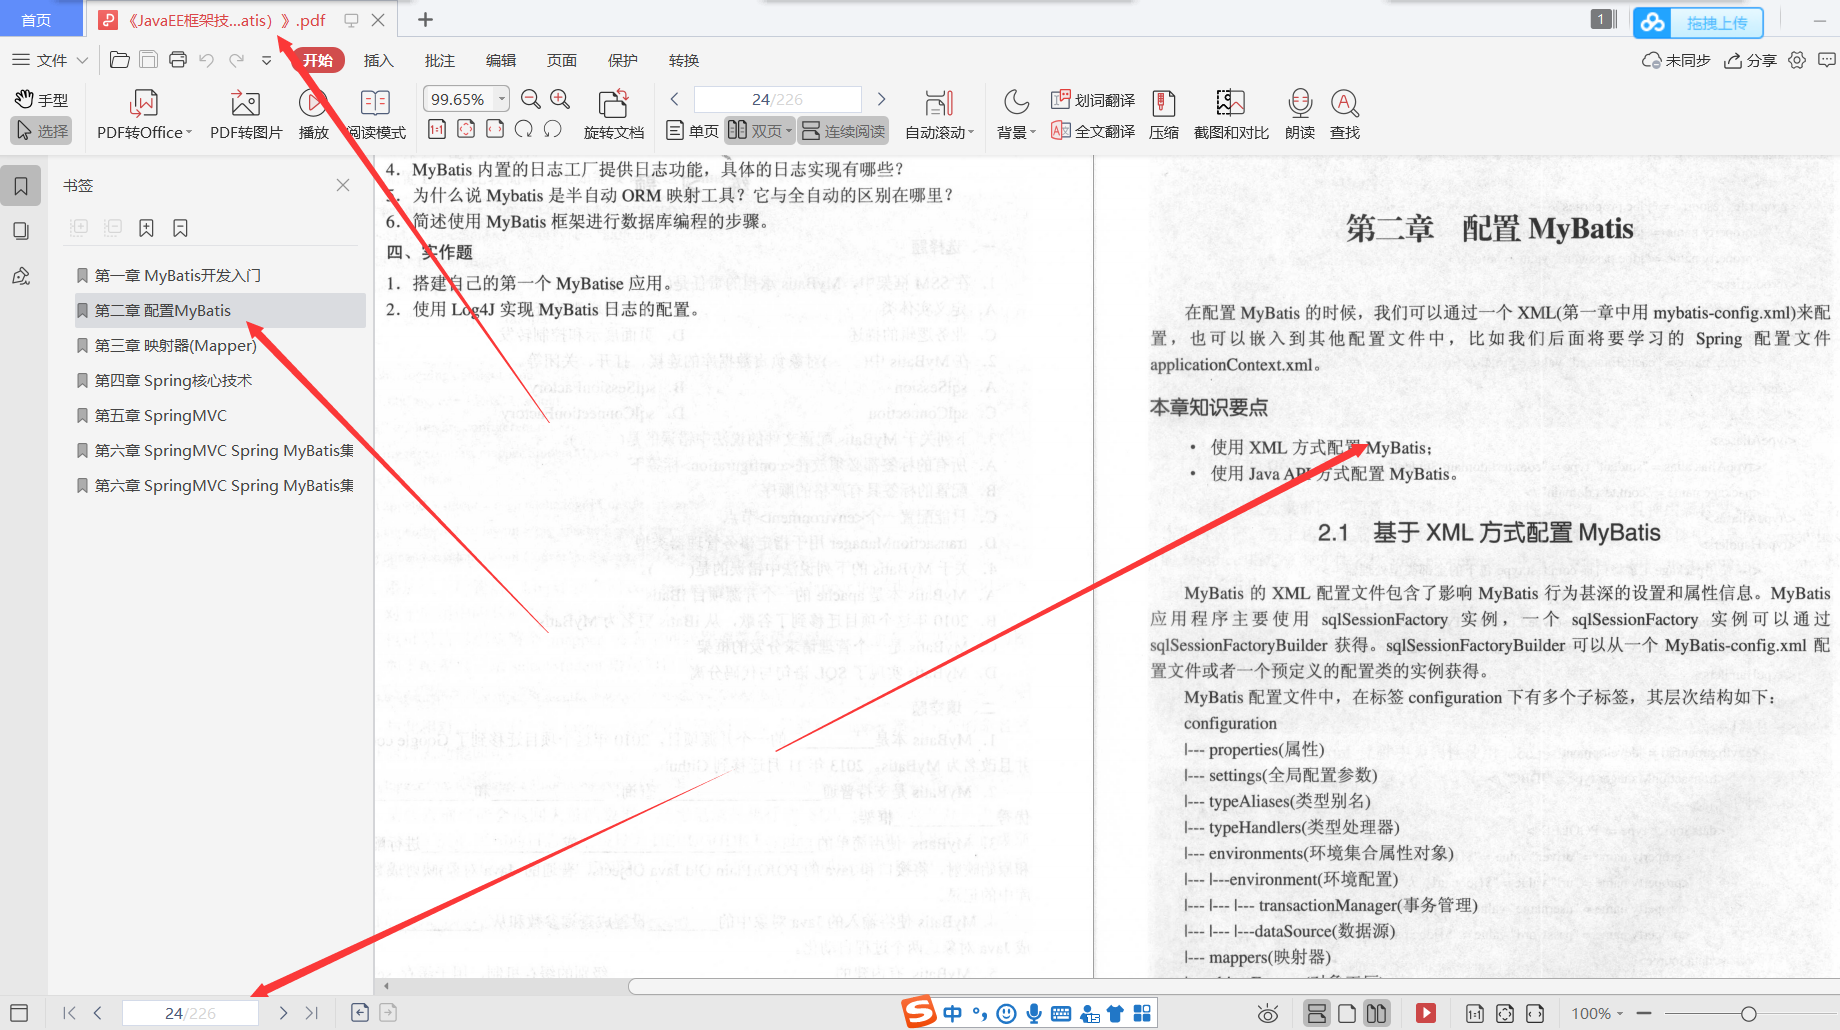Toggle single page icon in status bar
This screenshot has width=1840, height=1030.
click(1347, 1013)
